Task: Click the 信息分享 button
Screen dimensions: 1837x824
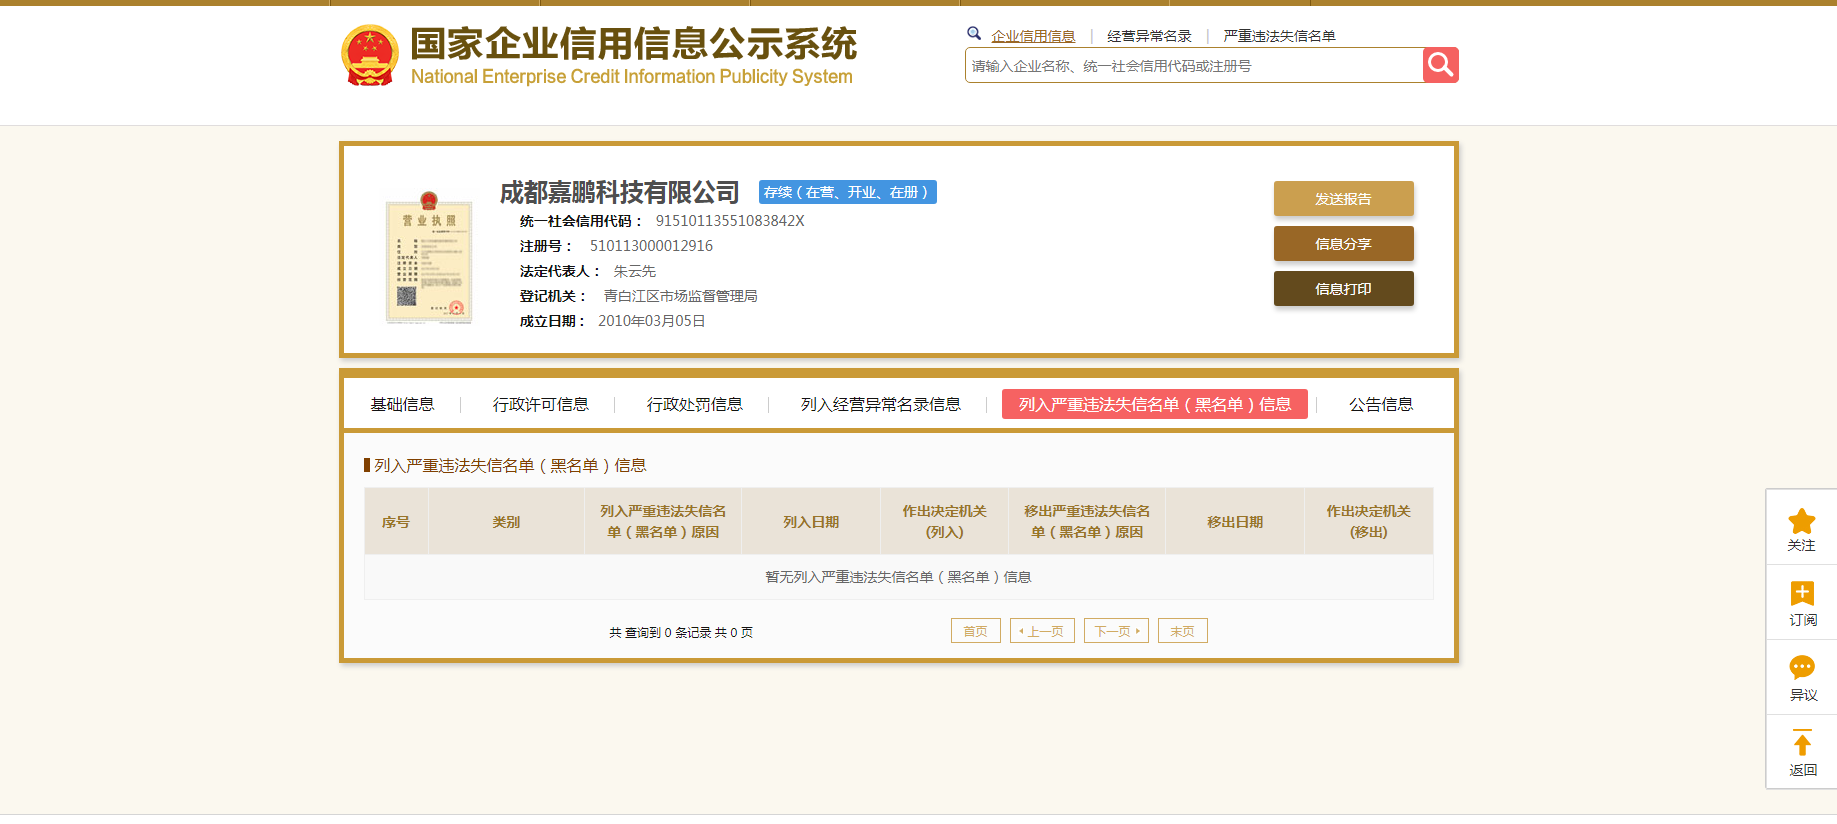Action: [1343, 244]
